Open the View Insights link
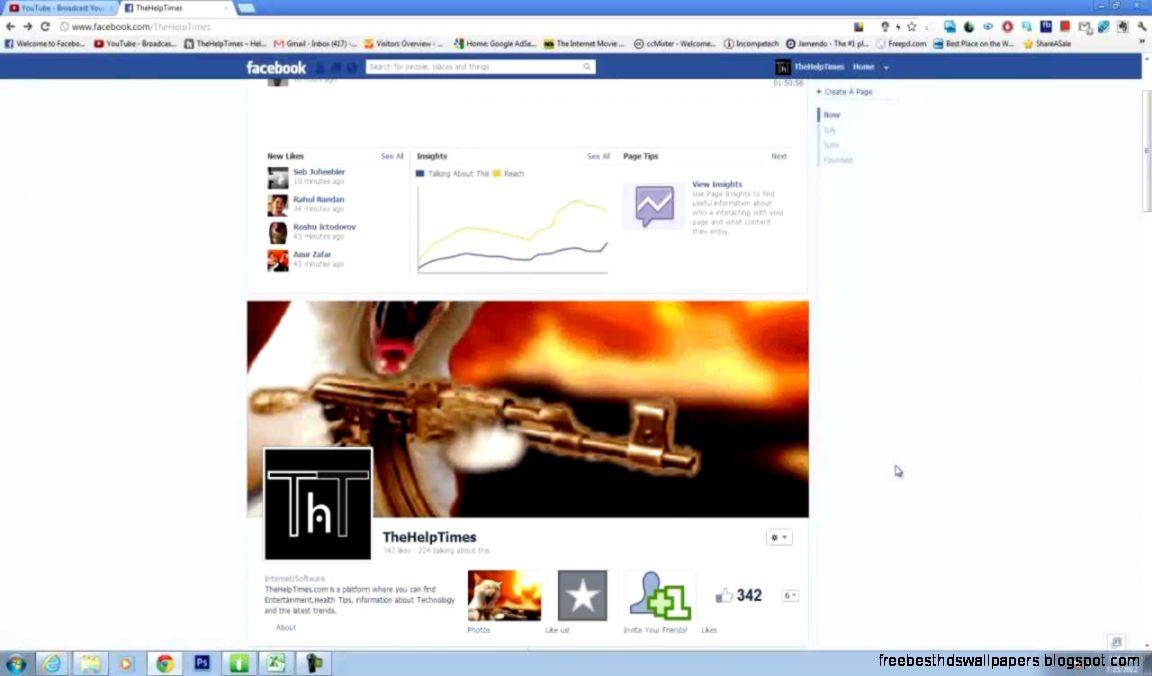 point(717,184)
